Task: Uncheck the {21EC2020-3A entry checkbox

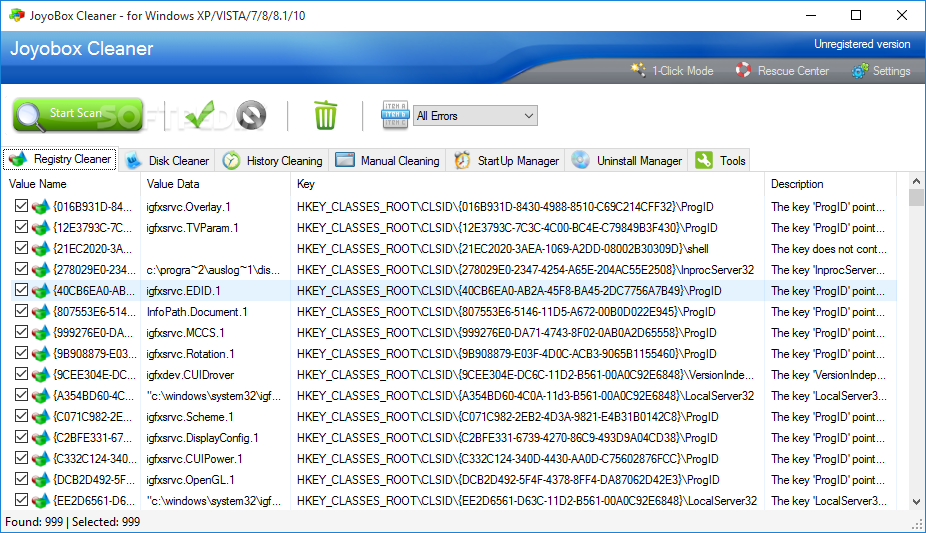Action: (x=21, y=247)
